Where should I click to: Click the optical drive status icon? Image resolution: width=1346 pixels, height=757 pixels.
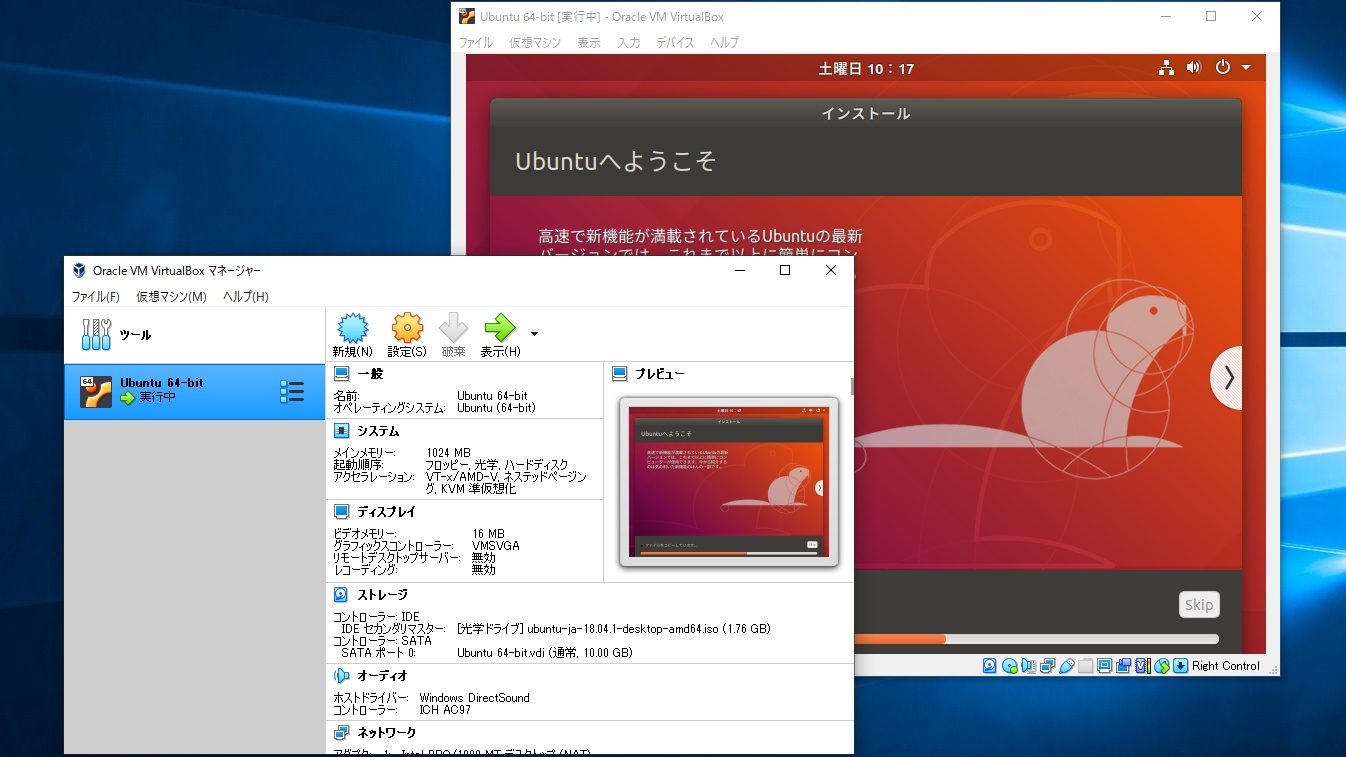[x=1009, y=665]
